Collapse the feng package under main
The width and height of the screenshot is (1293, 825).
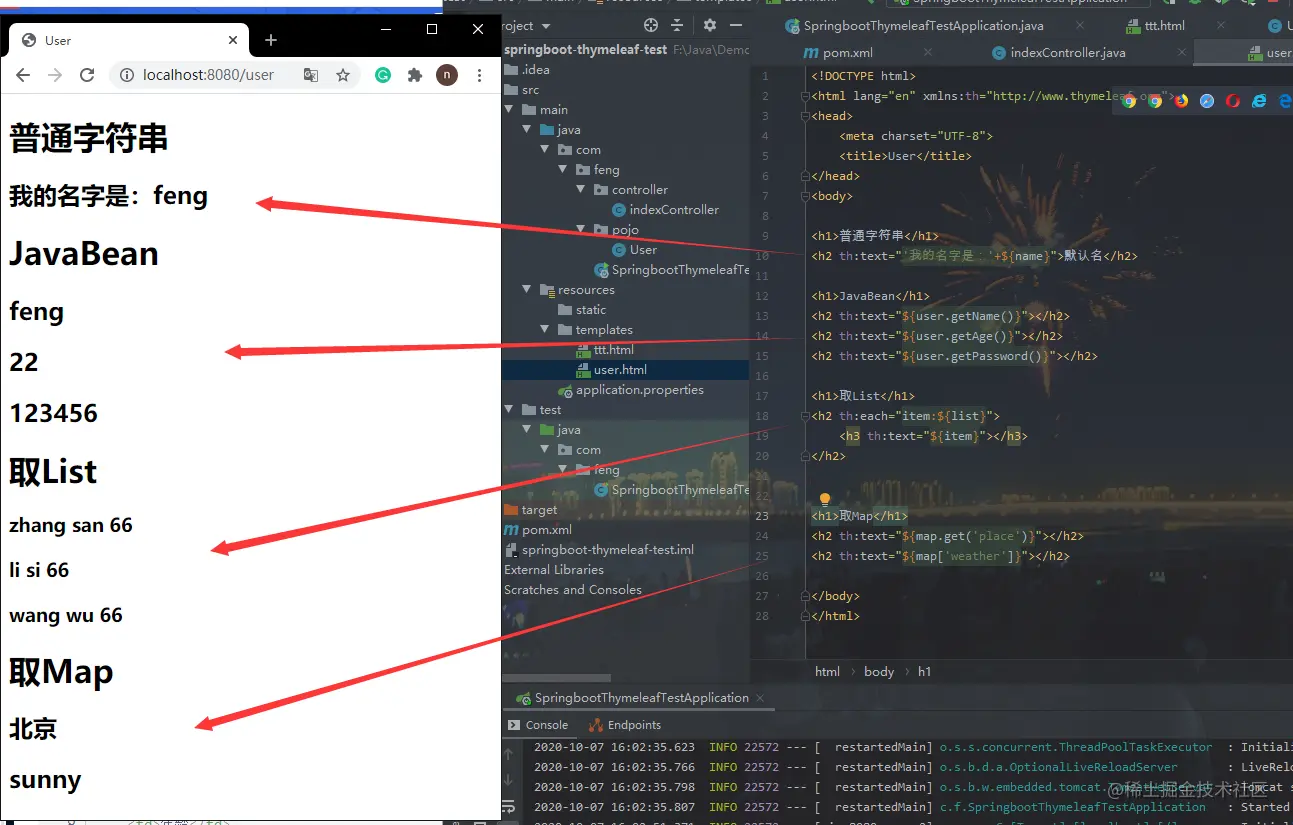(x=564, y=170)
